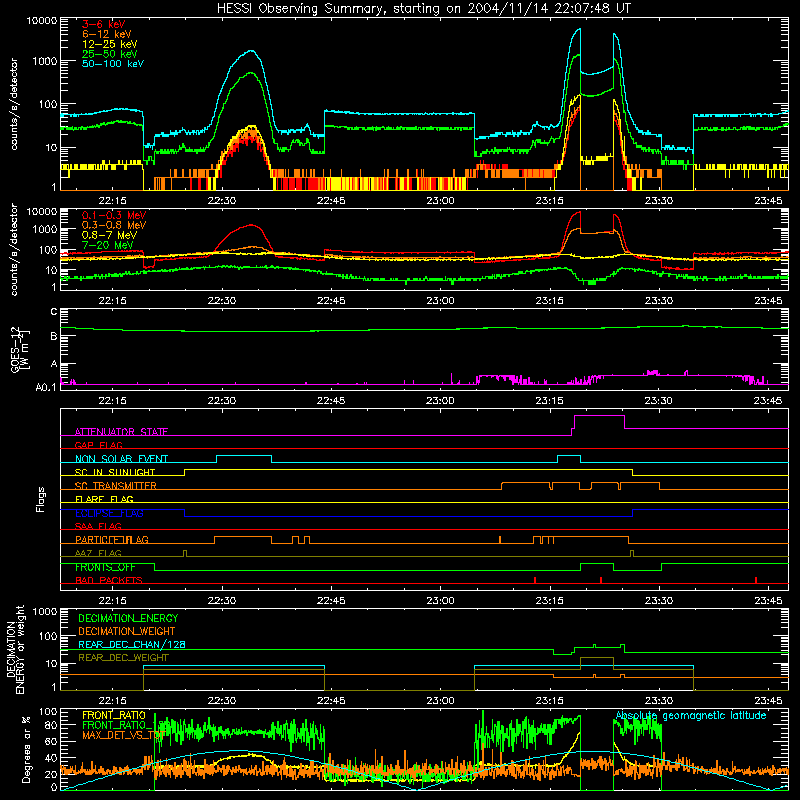Click the red 0.1-0.3 MeV legend label
Screen dimensions: 800x800
(x=114, y=215)
